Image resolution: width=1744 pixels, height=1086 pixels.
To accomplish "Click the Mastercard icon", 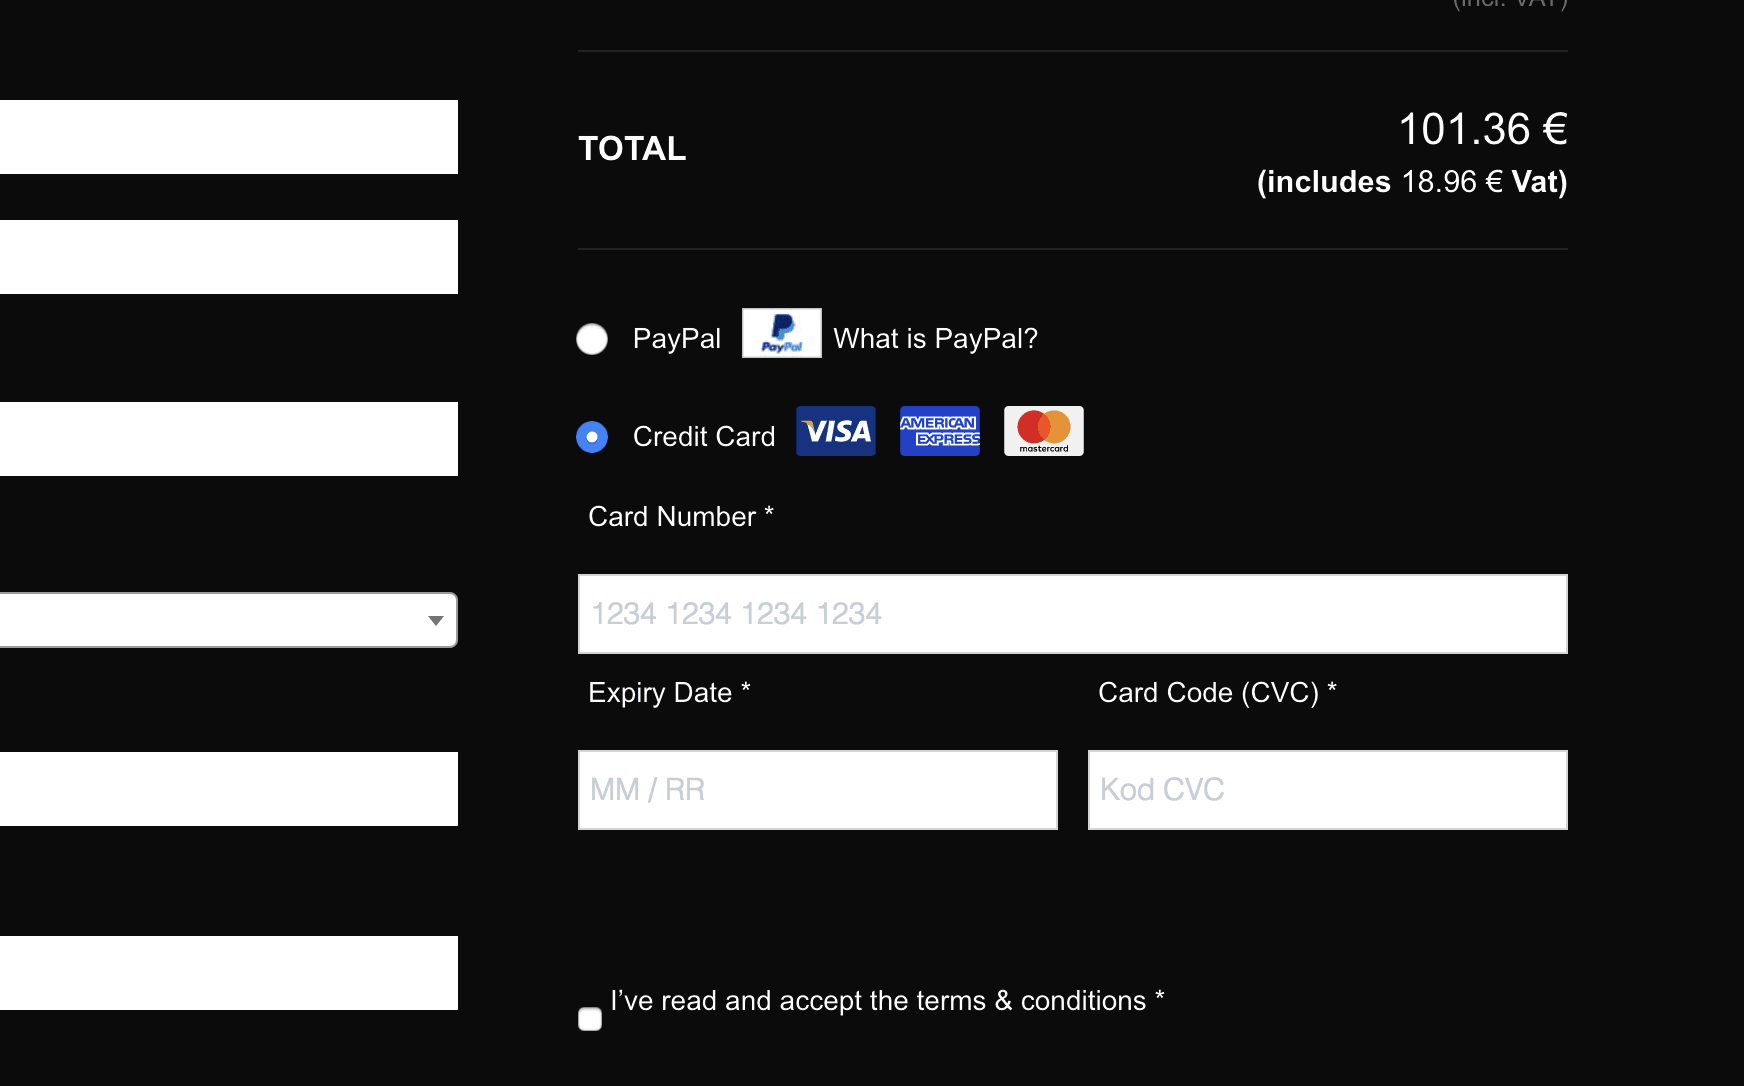I will pos(1043,431).
